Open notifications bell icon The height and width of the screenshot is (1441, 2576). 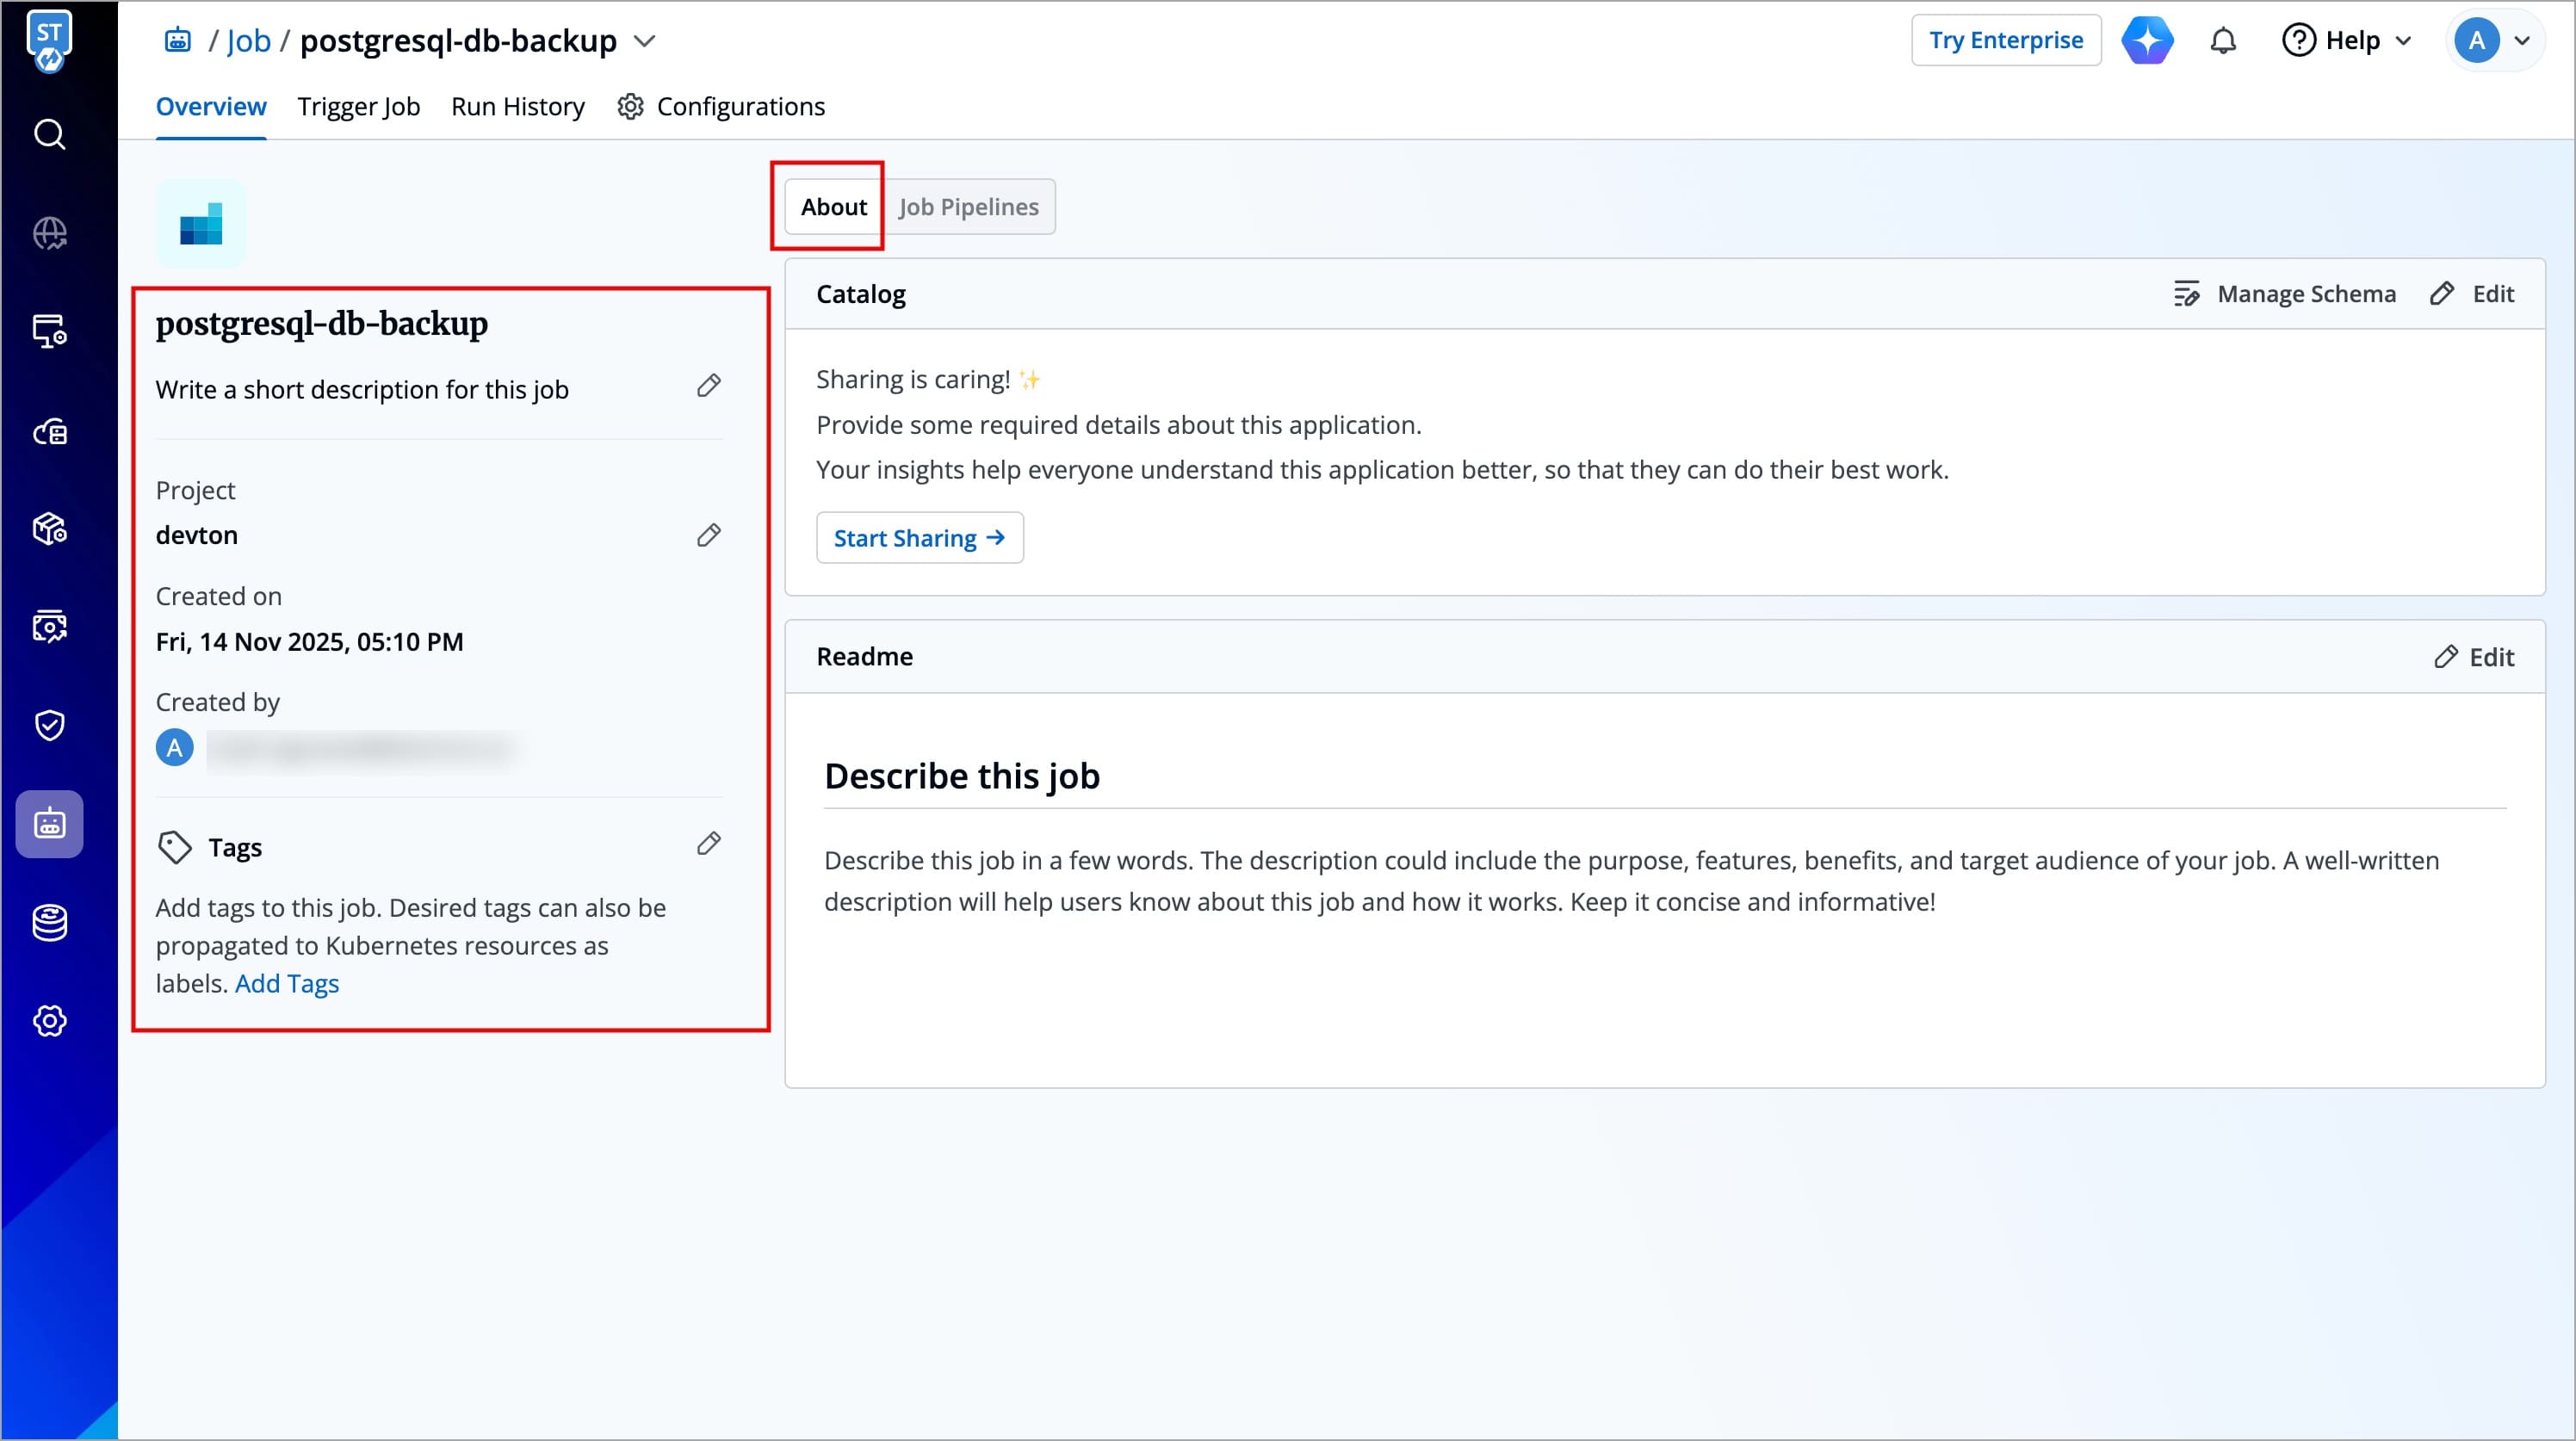[2222, 41]
